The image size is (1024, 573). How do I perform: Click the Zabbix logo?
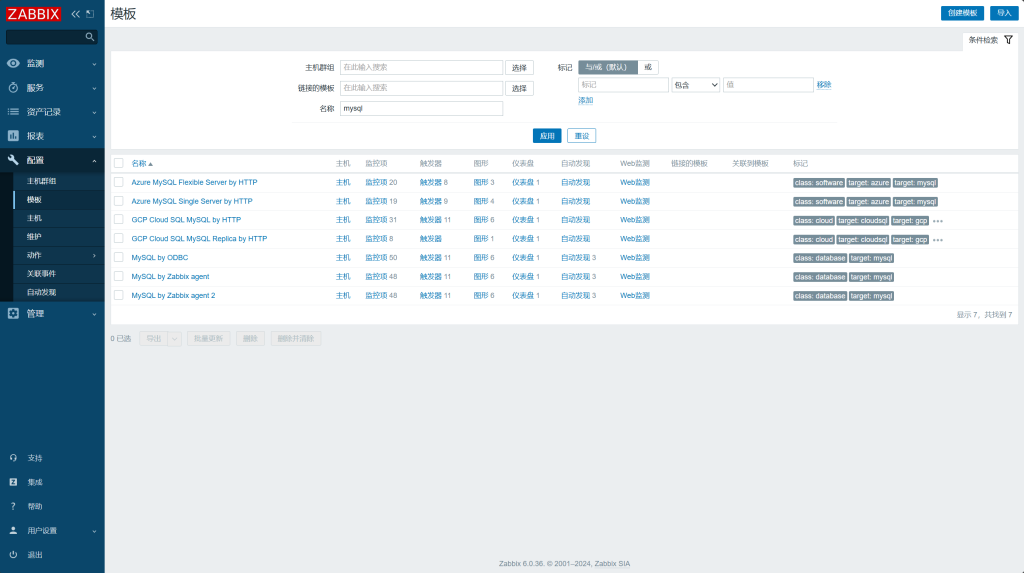coord(33,14)
